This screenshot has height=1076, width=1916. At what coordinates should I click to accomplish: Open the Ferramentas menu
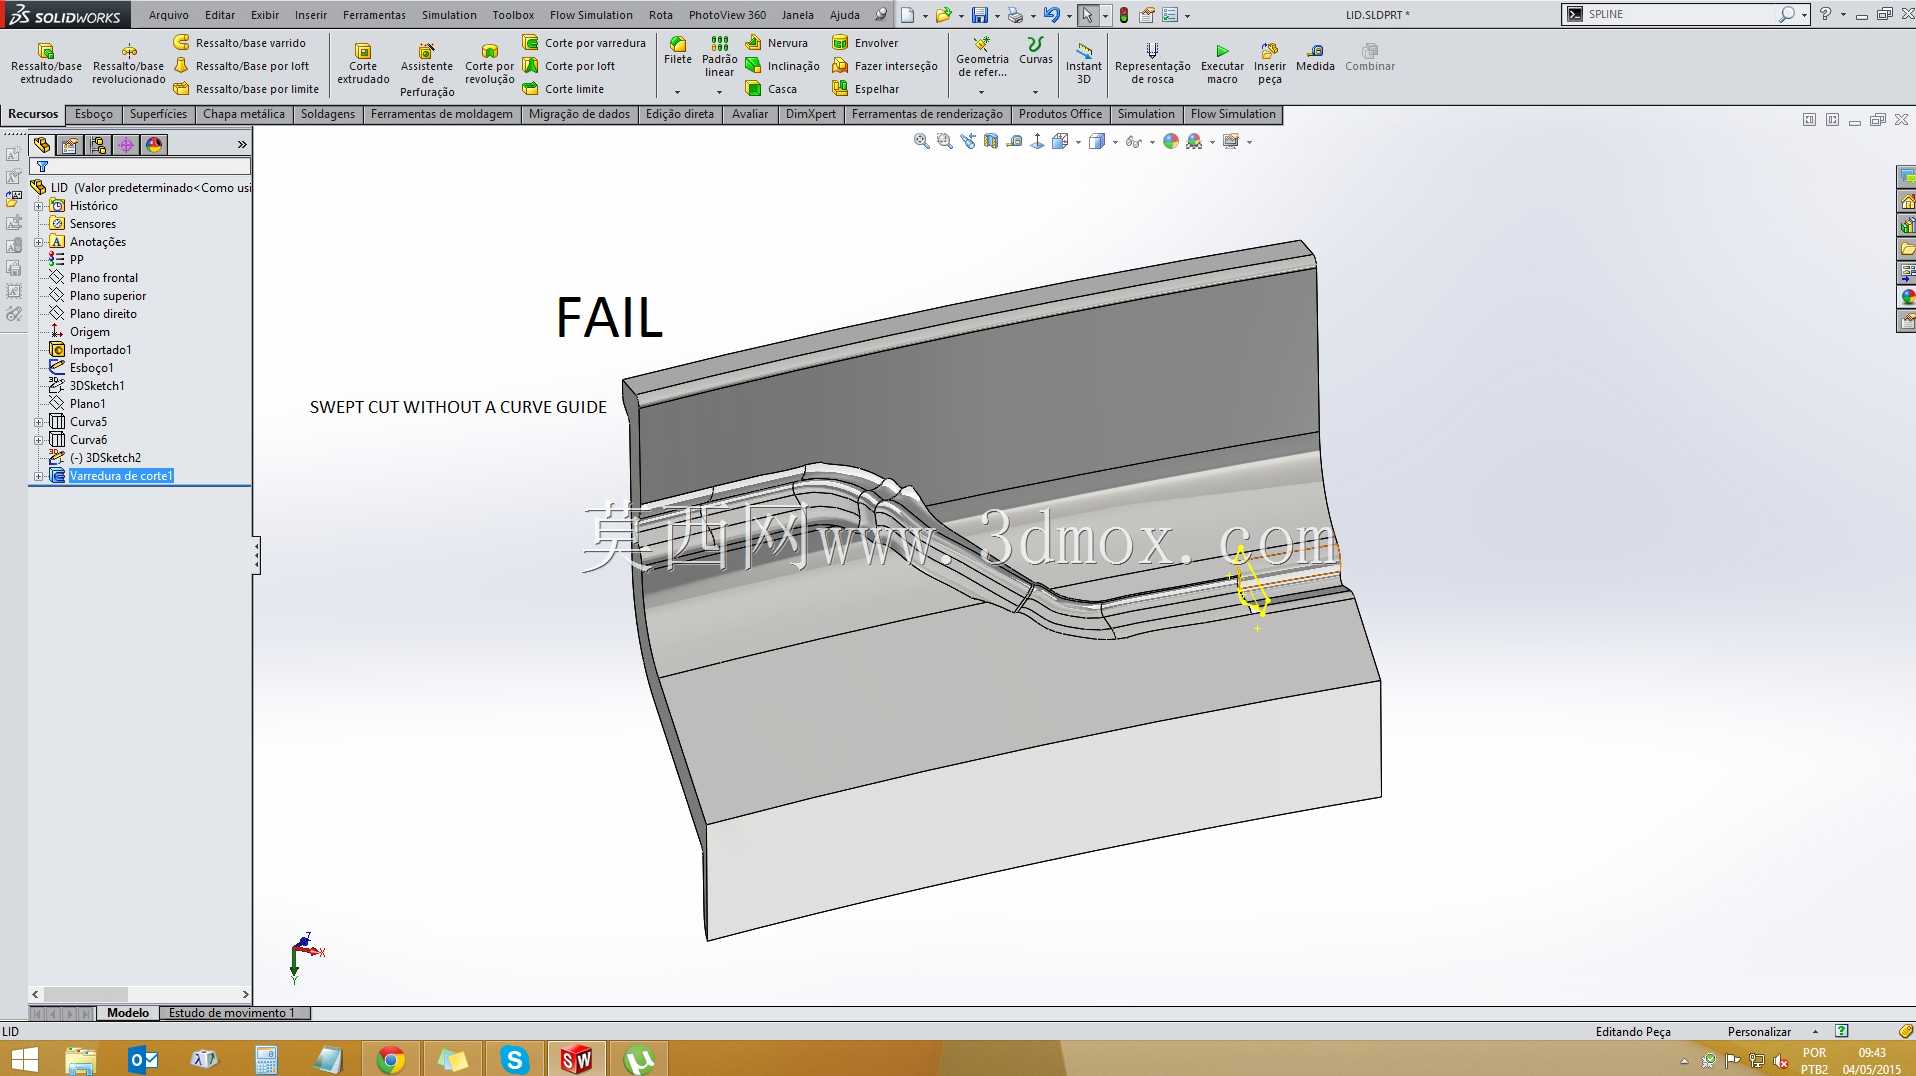coord(374,15)
